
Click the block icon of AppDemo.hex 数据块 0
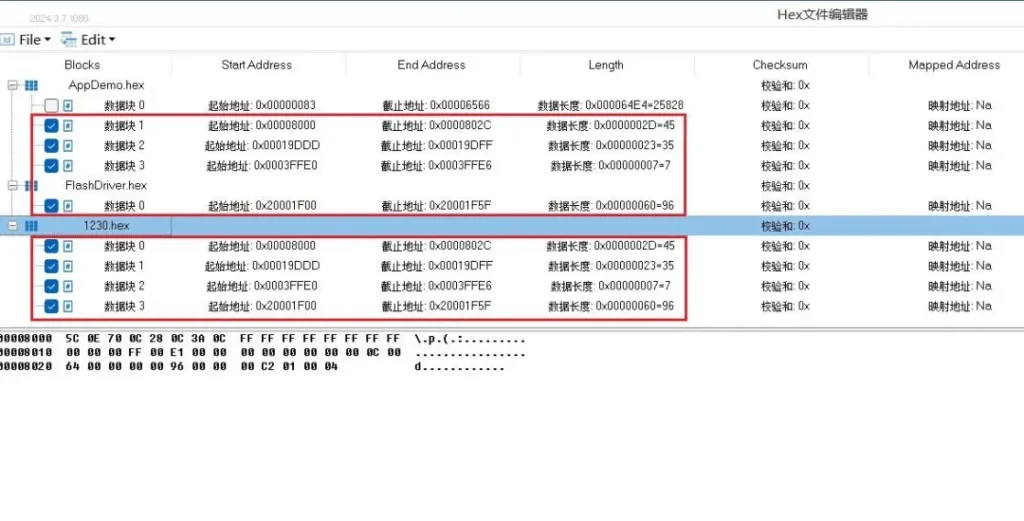point(69,106)
